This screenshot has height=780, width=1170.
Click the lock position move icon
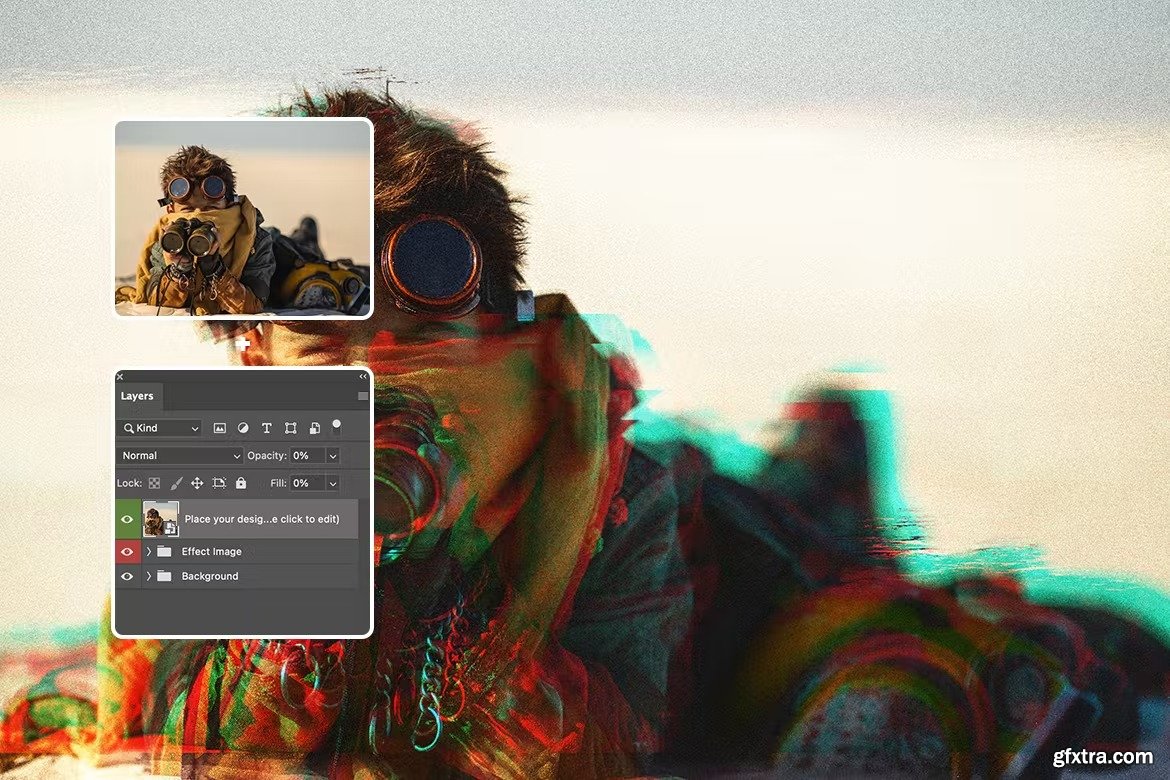(197, 483)
